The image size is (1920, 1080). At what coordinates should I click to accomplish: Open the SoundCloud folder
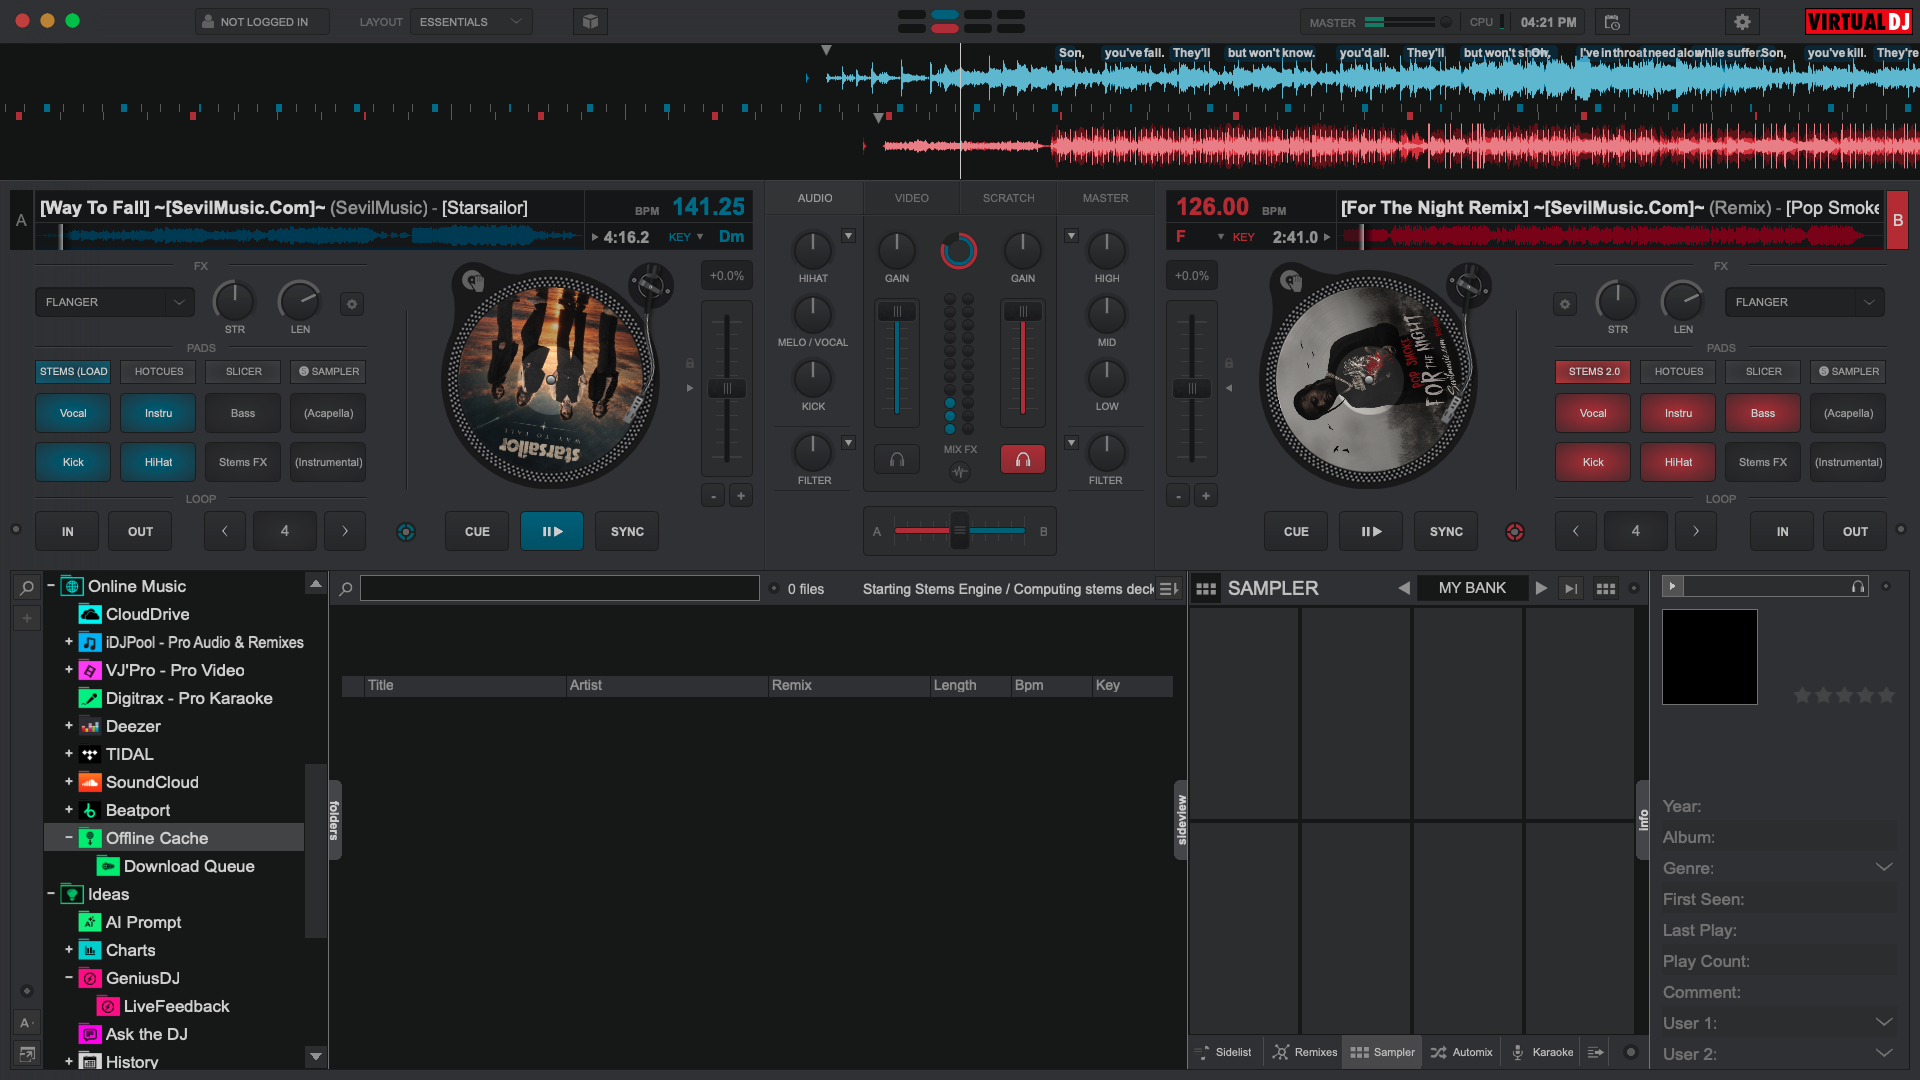tap(152, 782)
